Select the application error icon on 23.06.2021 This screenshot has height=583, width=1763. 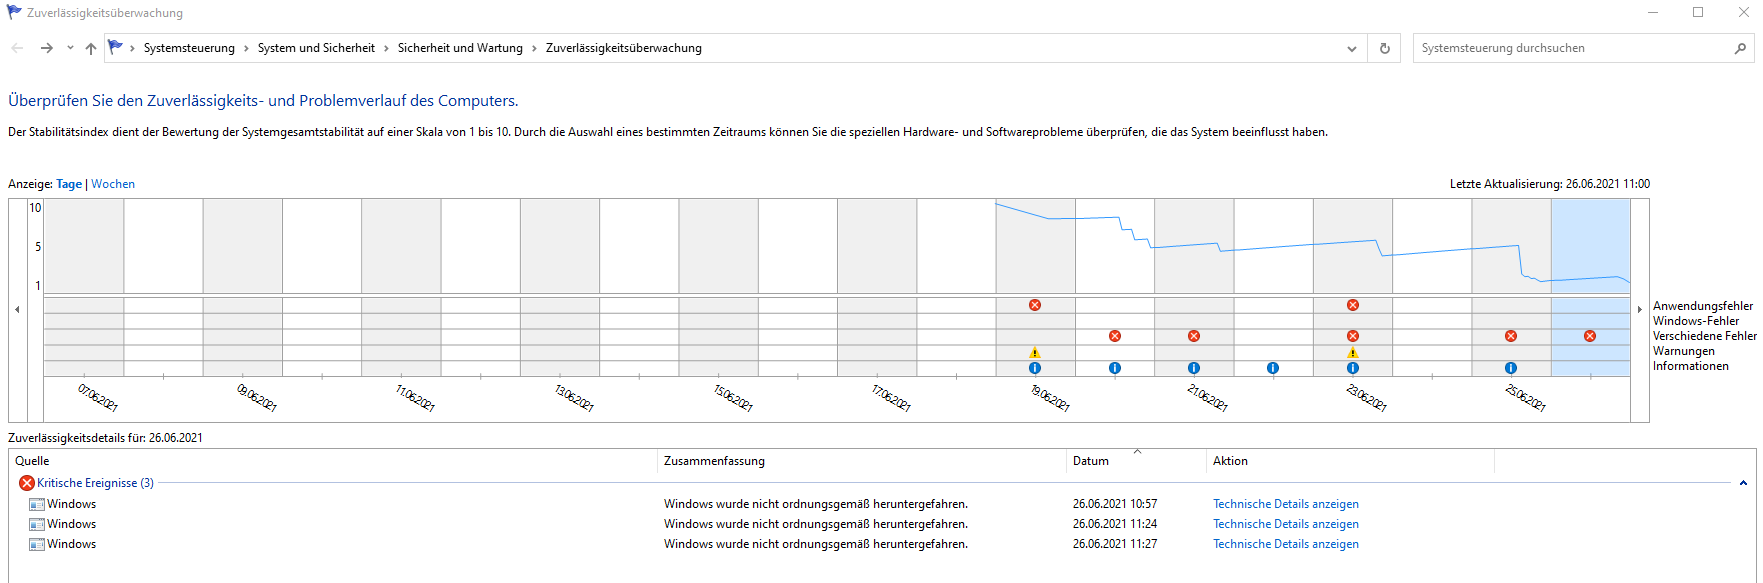(x=1353, y=305)
